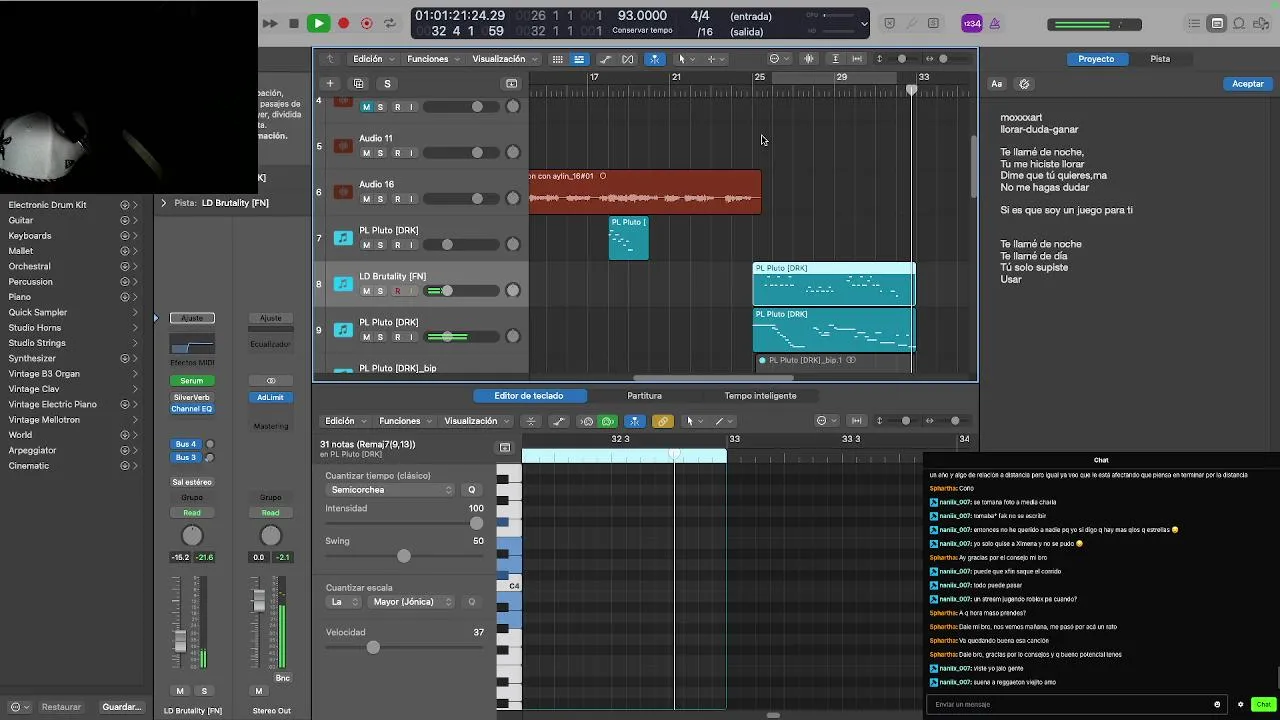
Task: Expand Studio Strings category in library
Action: point(135,343)
